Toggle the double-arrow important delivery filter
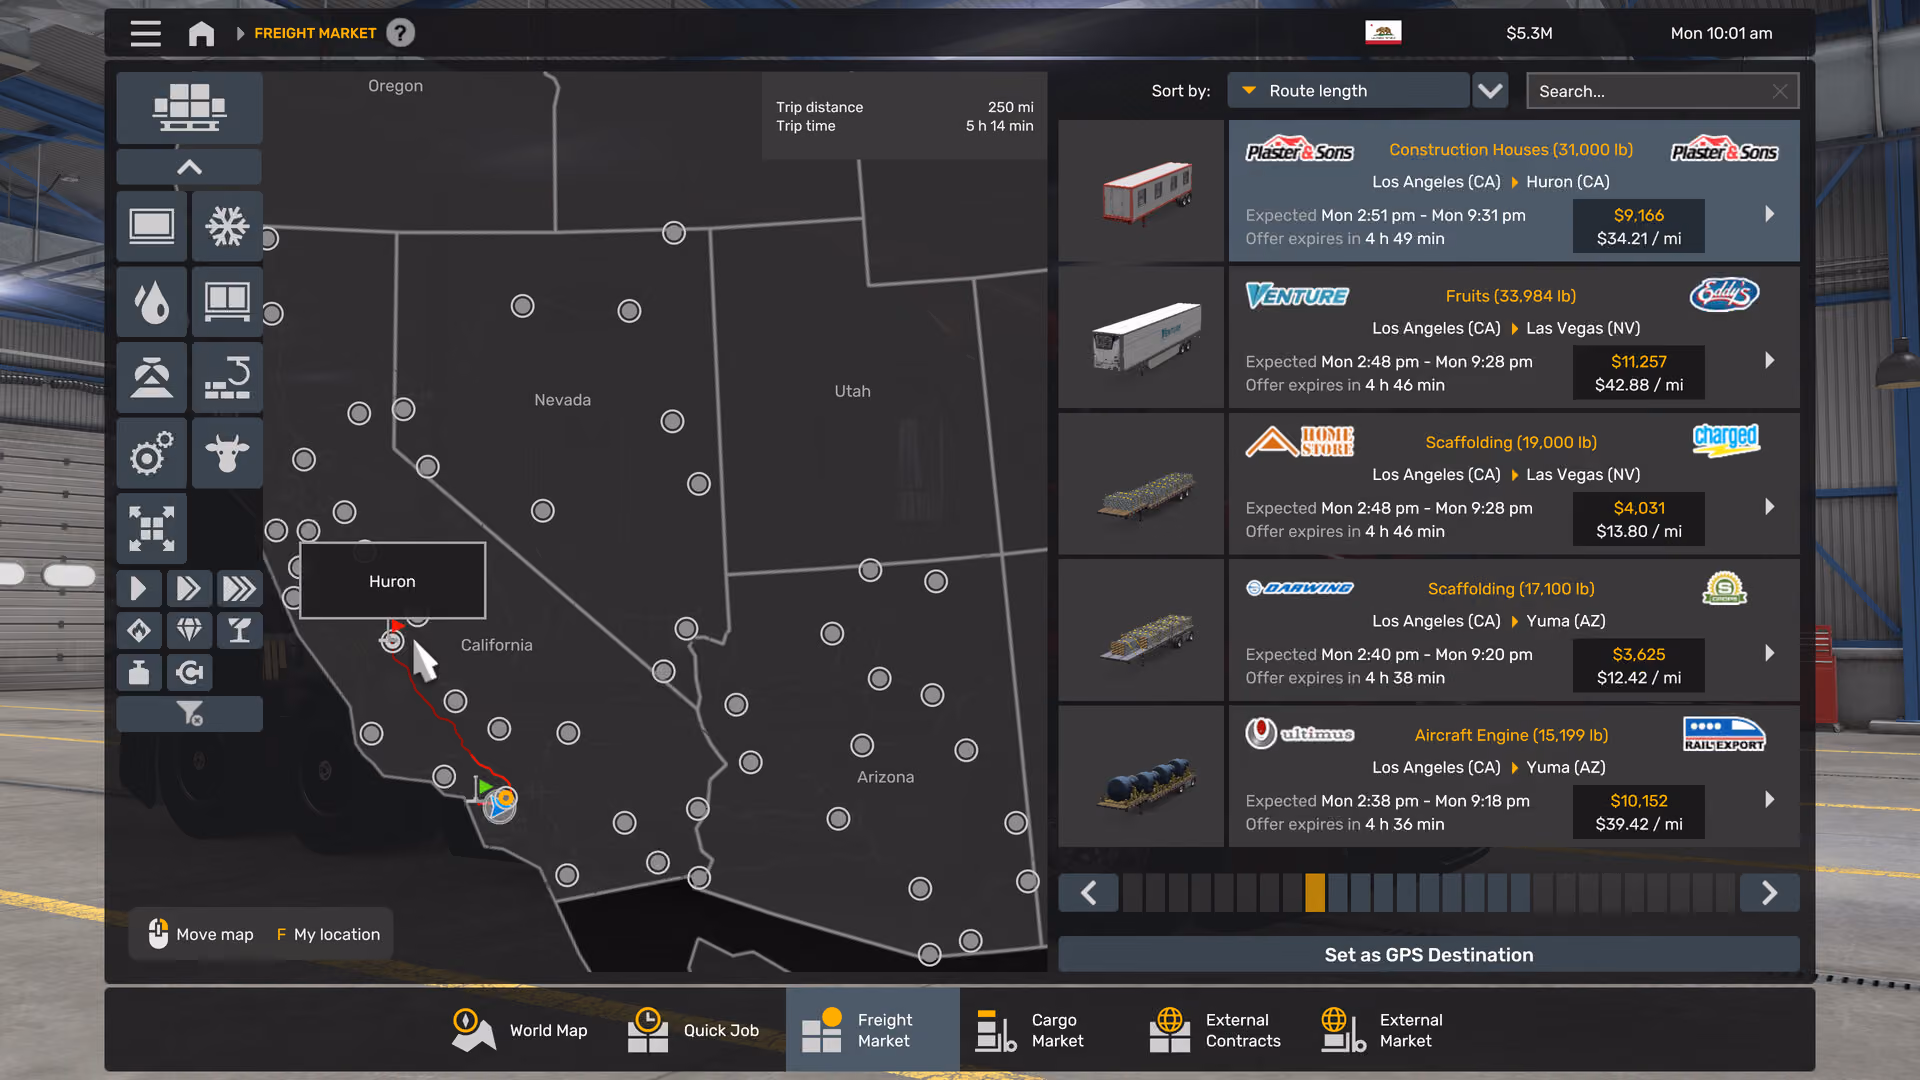 [189, 588]
